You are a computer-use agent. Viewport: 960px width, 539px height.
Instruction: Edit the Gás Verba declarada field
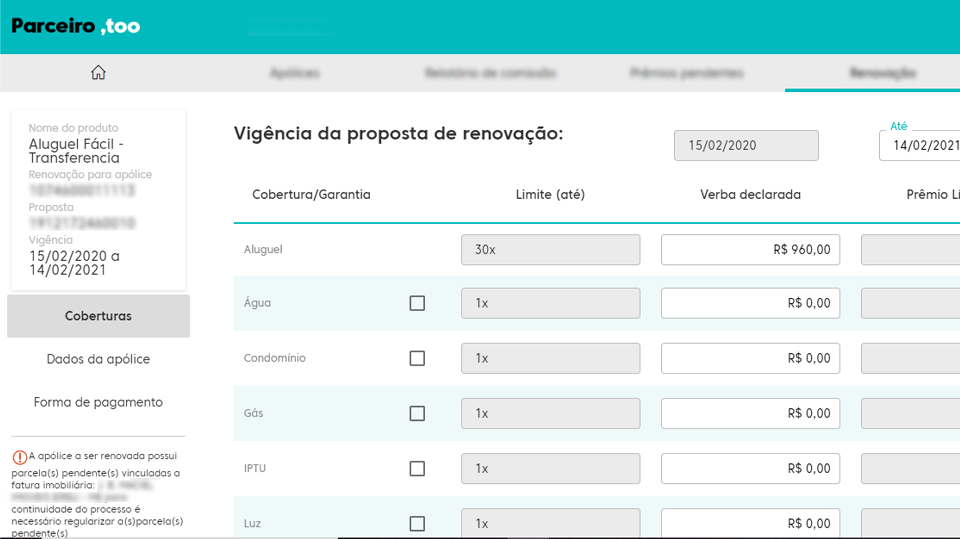coord(750,413)
